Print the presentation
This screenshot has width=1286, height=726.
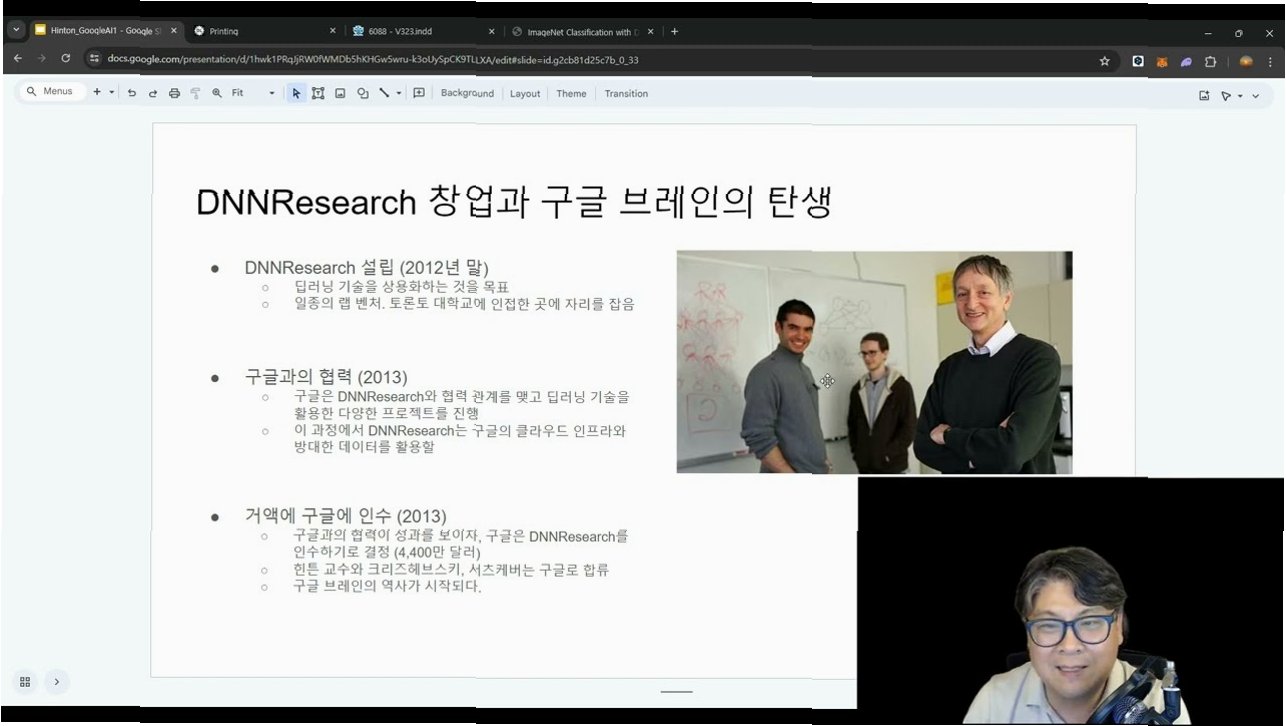click(x=174, y=93)
